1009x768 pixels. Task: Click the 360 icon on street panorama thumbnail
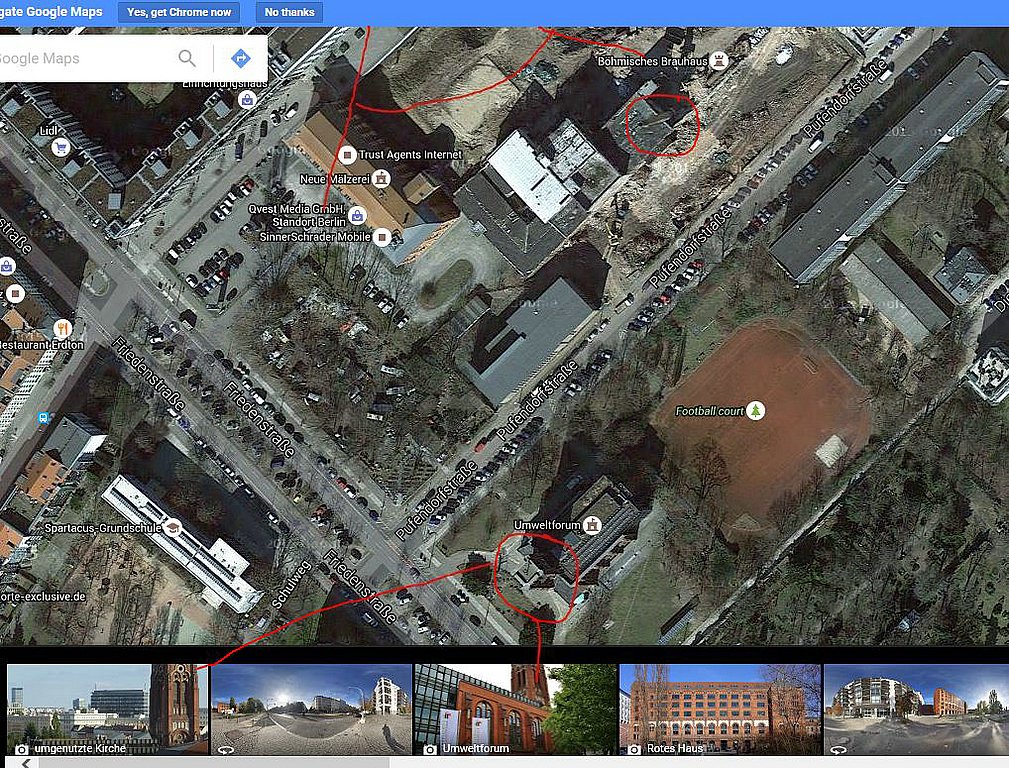pos(225,749)
